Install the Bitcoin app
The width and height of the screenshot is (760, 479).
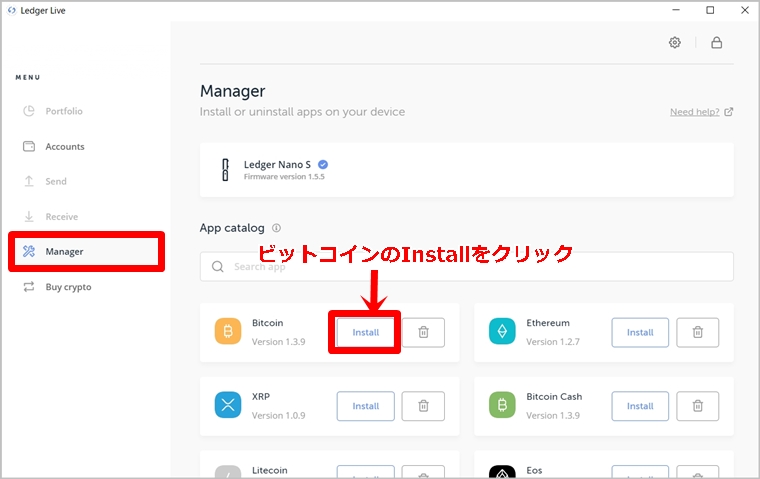coord(365,333)
